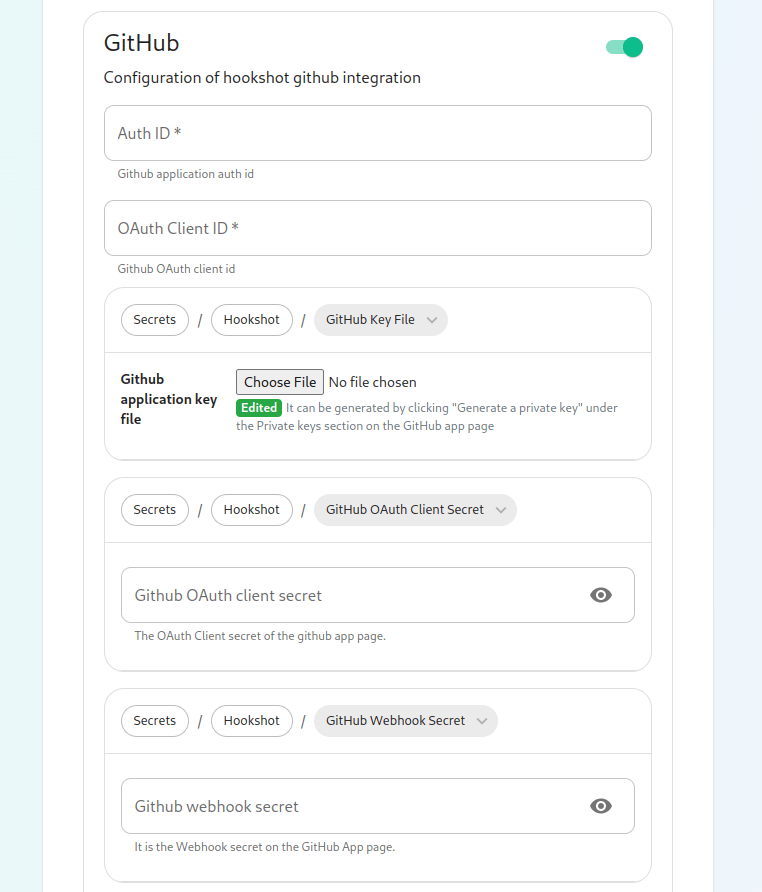Open Hookshot breadcrumb in Webhook Secret card
The image size is (762, 892).
[252, 721]
